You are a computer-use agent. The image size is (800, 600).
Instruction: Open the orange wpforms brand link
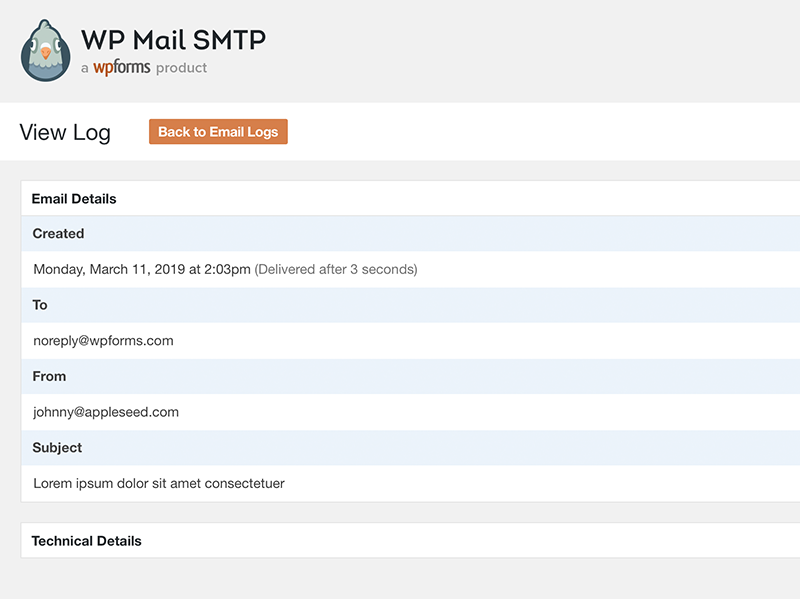[x=122, y=68]
